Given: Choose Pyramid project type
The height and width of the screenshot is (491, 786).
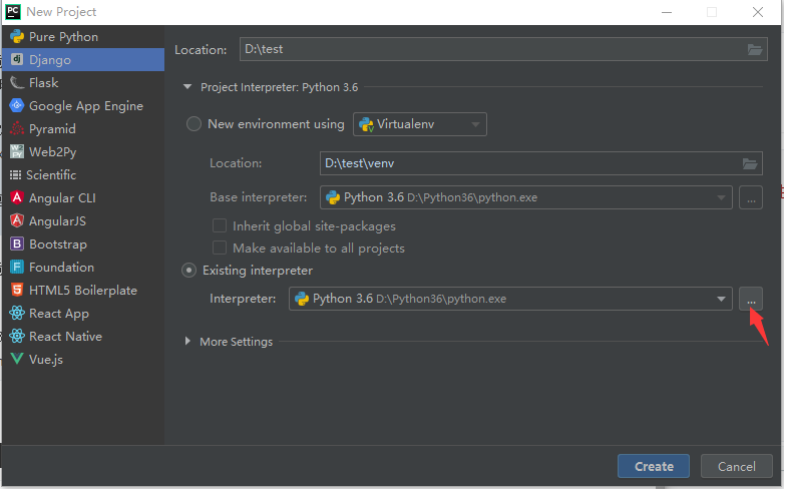Looking at the screenshot, I should point(83,129).
